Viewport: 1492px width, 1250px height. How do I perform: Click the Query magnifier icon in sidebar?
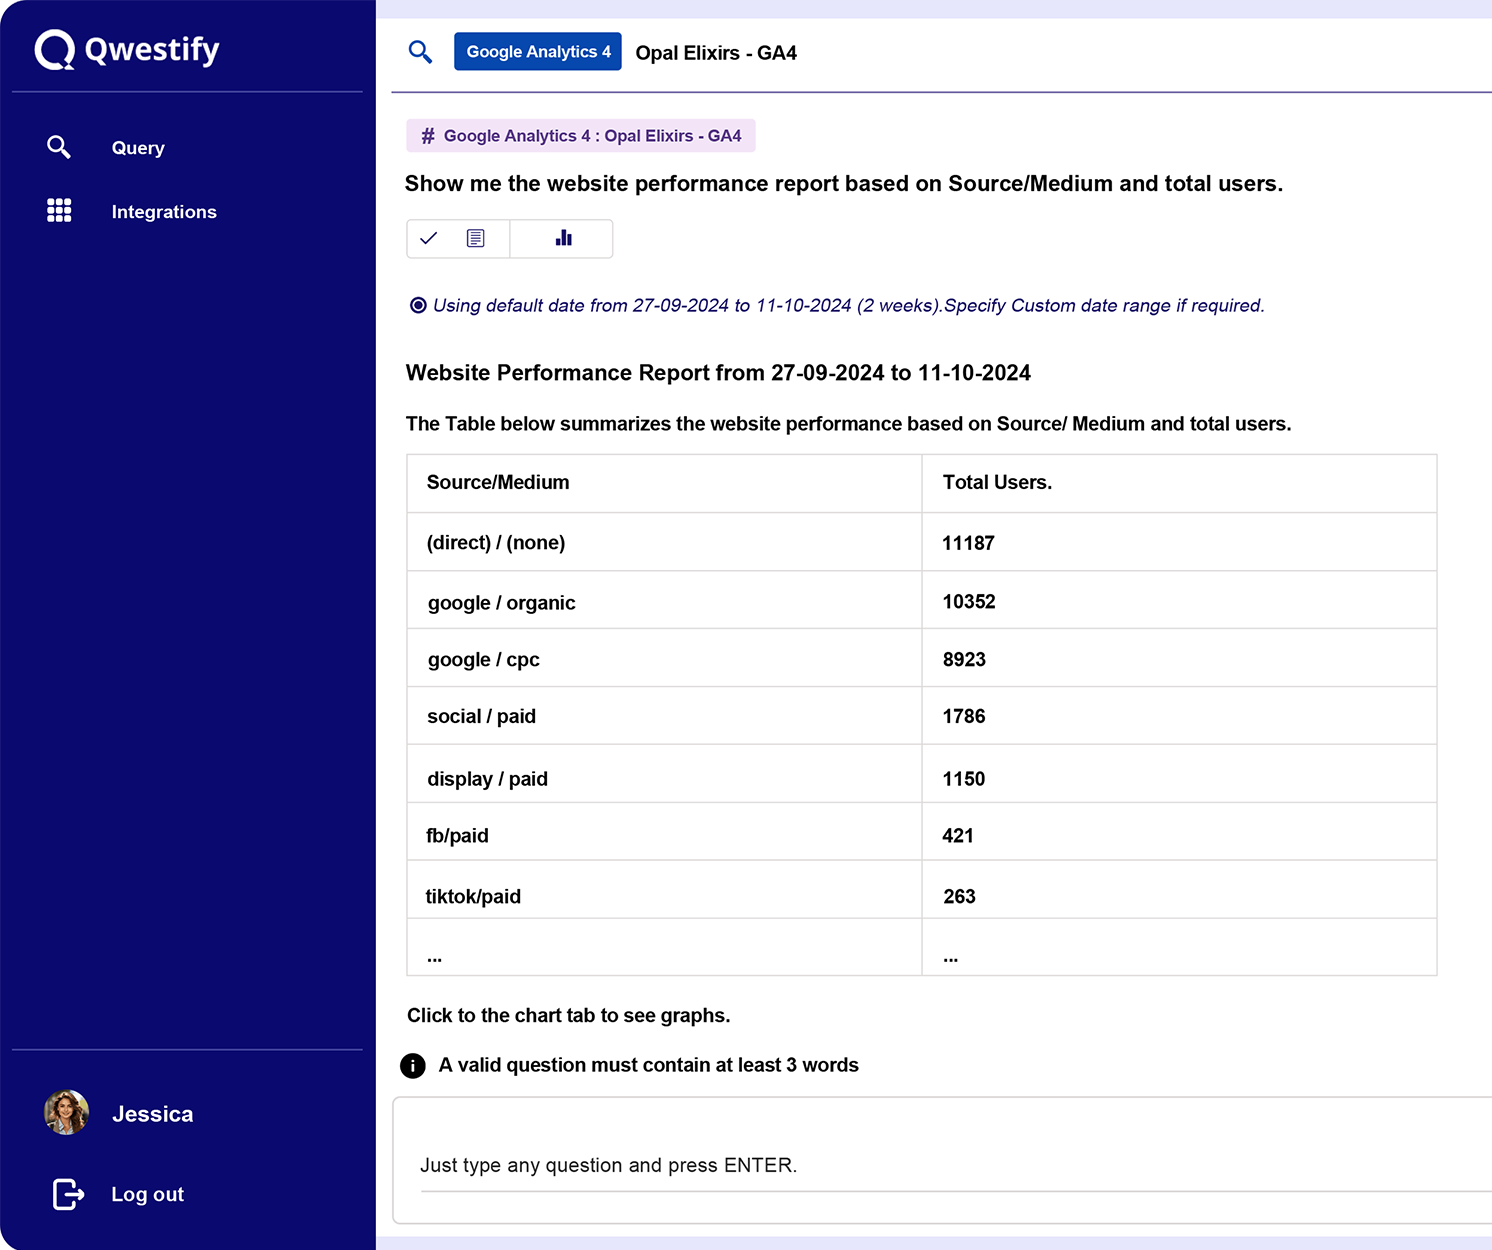(x=59, y=148)
